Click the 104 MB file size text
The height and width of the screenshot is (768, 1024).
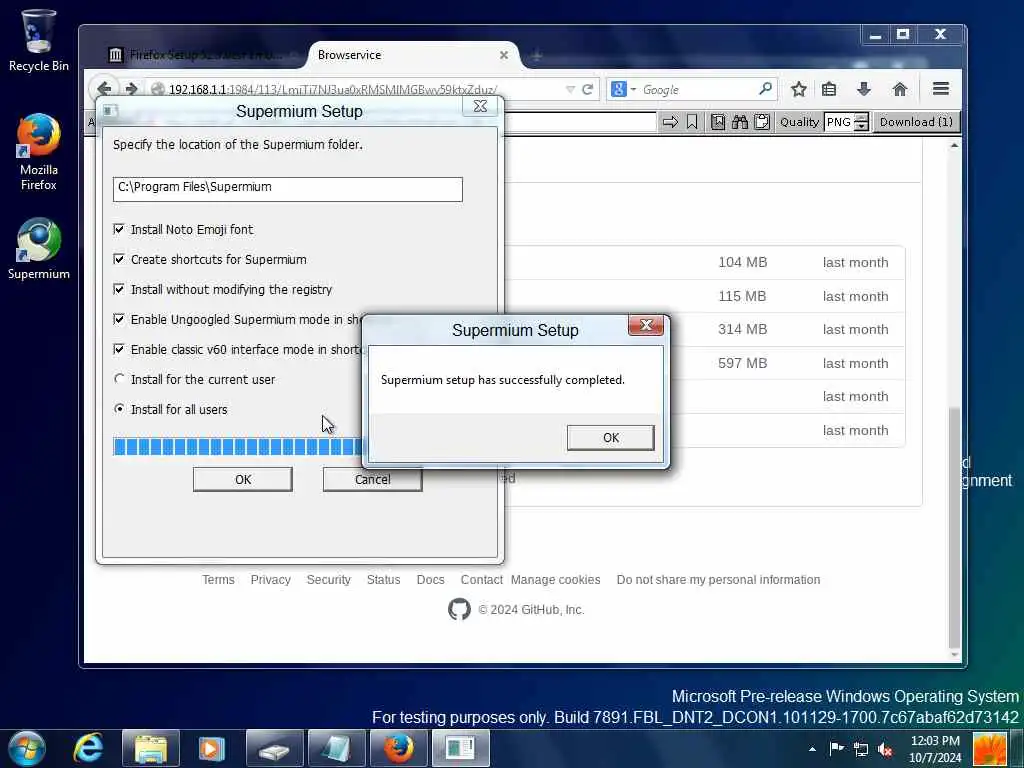743,263
